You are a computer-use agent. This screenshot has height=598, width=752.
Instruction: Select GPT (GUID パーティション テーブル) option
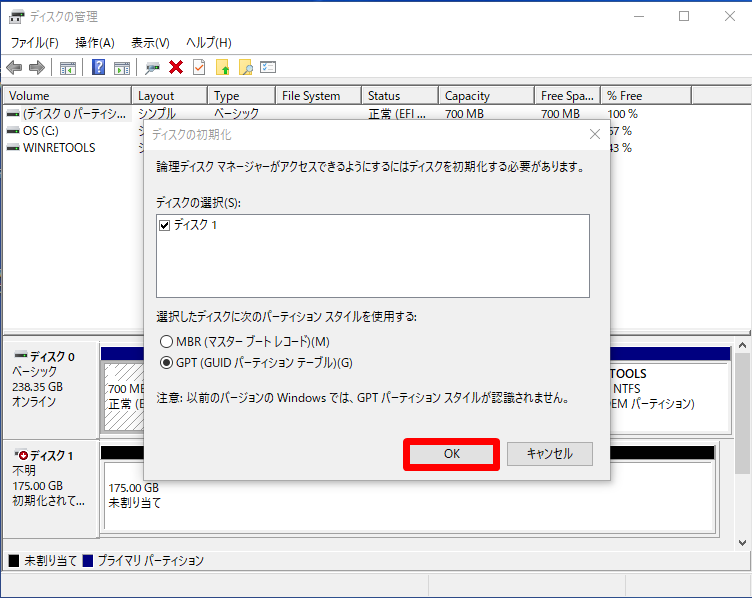point(166,362)
